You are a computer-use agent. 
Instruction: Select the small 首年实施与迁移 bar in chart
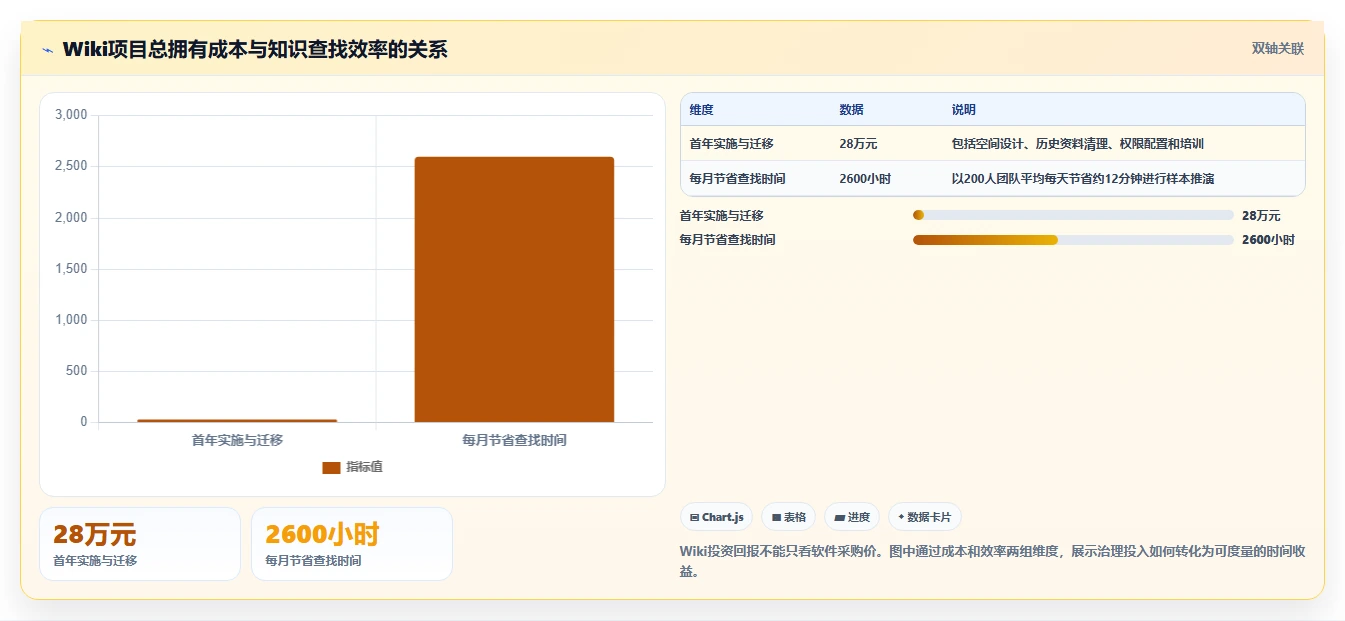[x=237, y=420]
